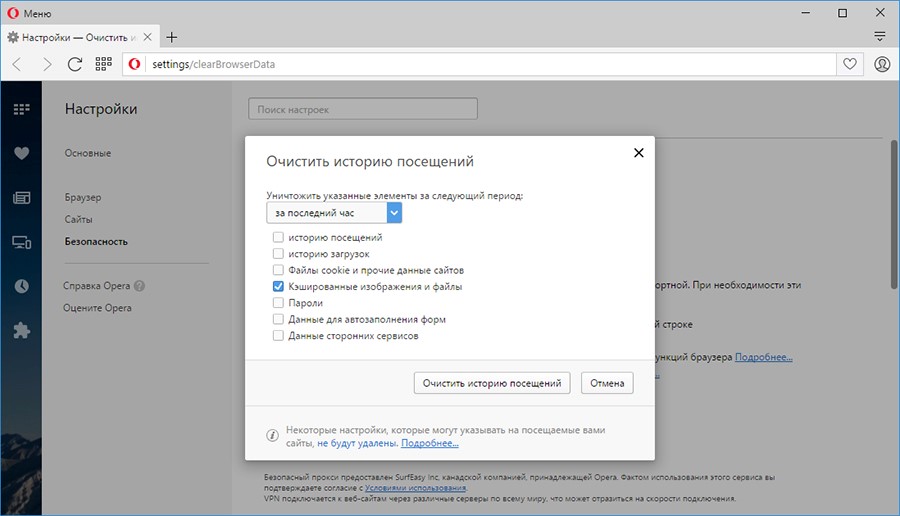The height and width of the screenshot is (516, 900).
Task: Open the synced devices sidebar icon
Action: click(21, 242)
